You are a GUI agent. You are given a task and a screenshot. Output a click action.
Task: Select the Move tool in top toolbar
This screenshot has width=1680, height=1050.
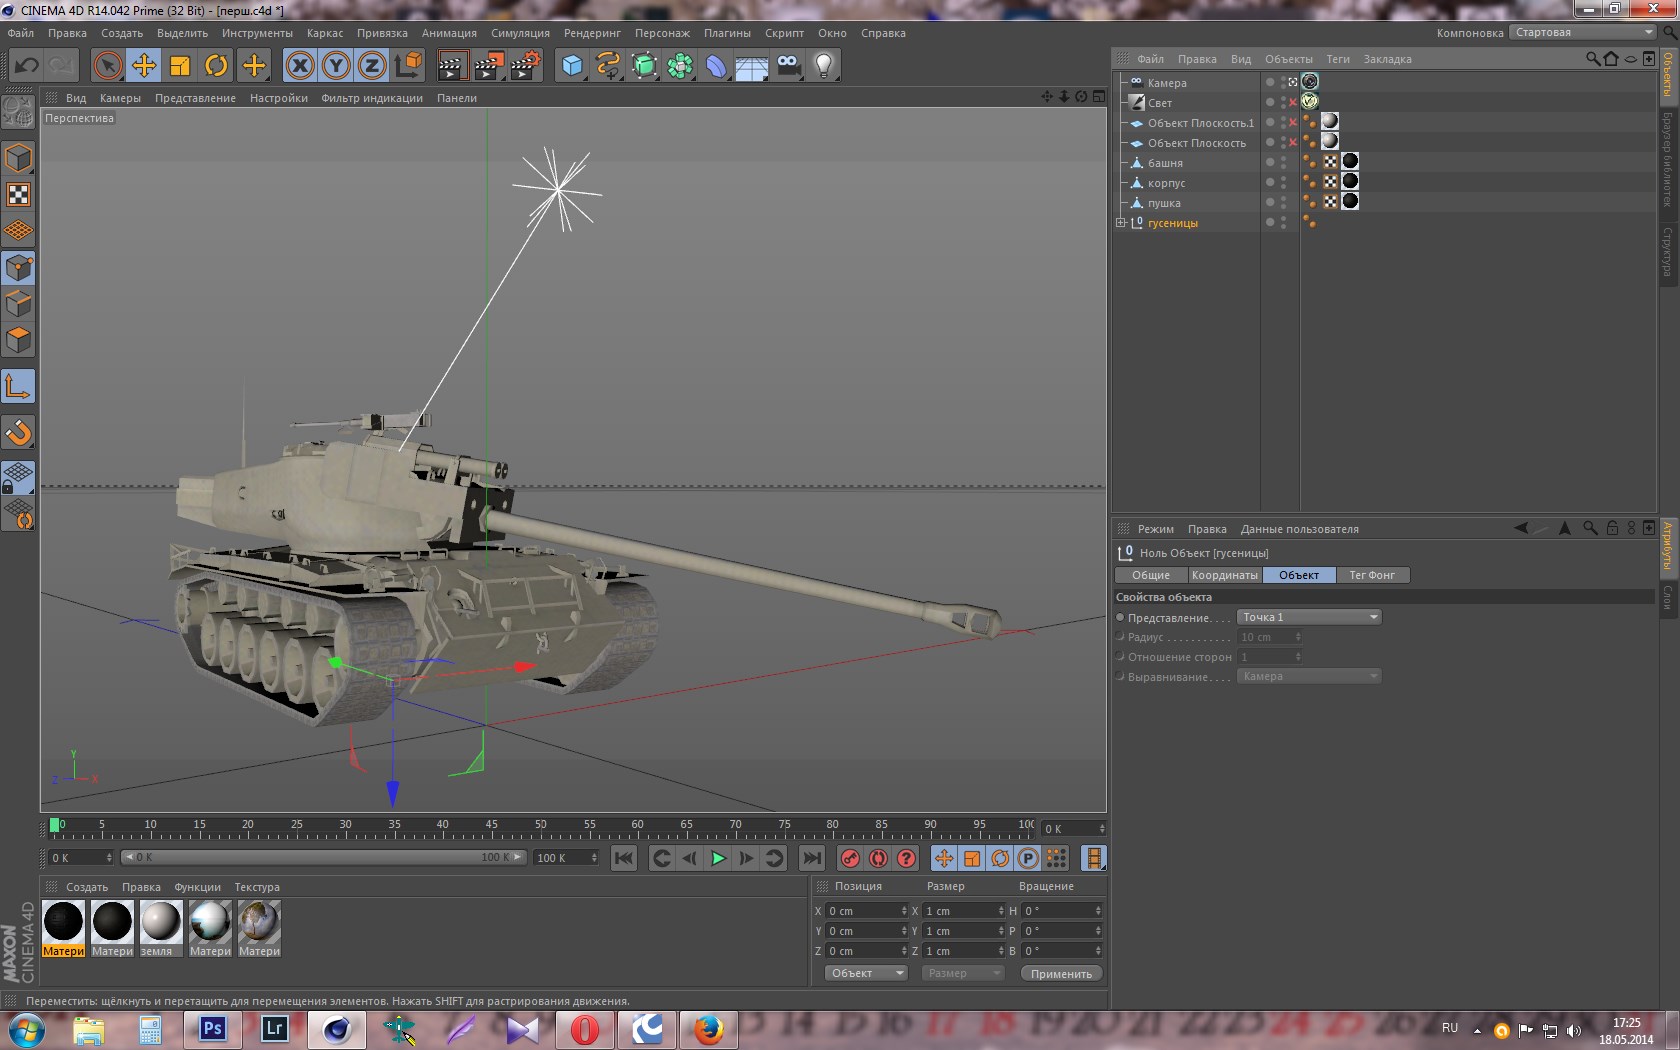[144, 66]
